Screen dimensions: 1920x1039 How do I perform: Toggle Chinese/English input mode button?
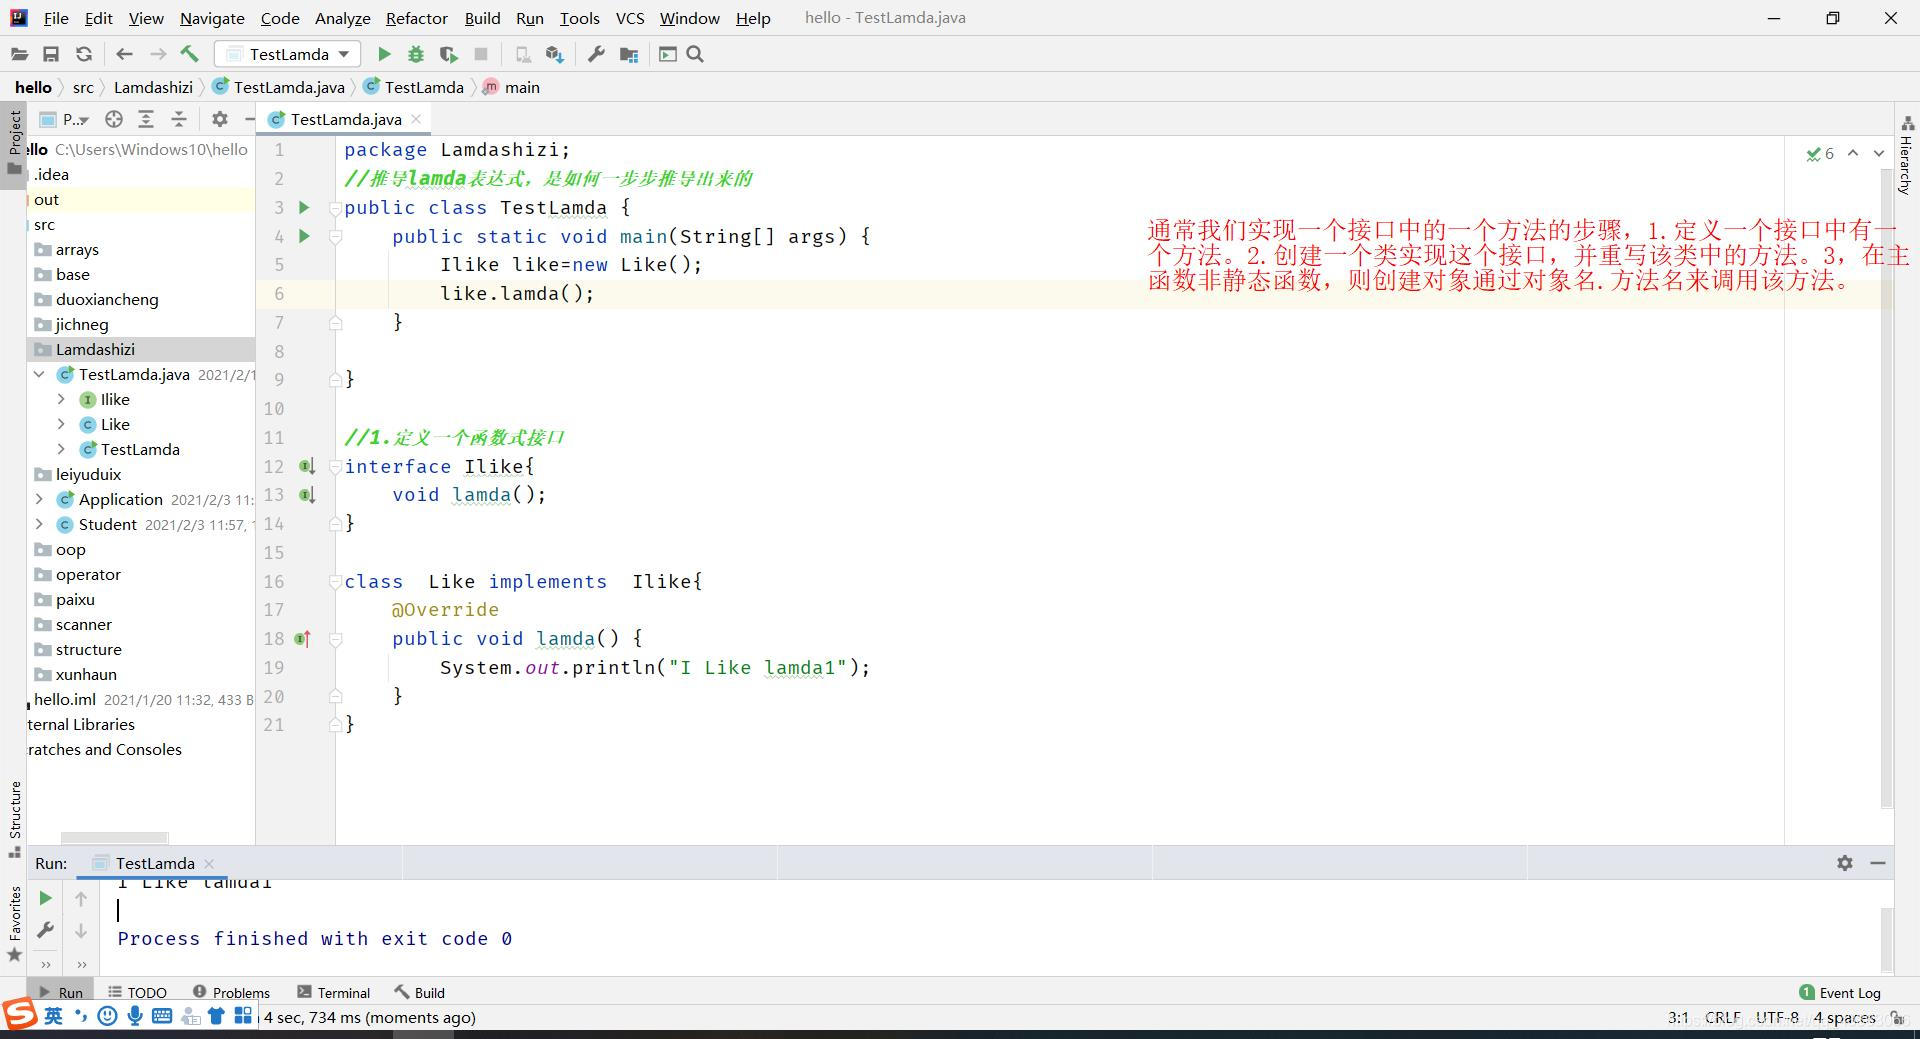pyautogui.click(x=53, y=1016)
